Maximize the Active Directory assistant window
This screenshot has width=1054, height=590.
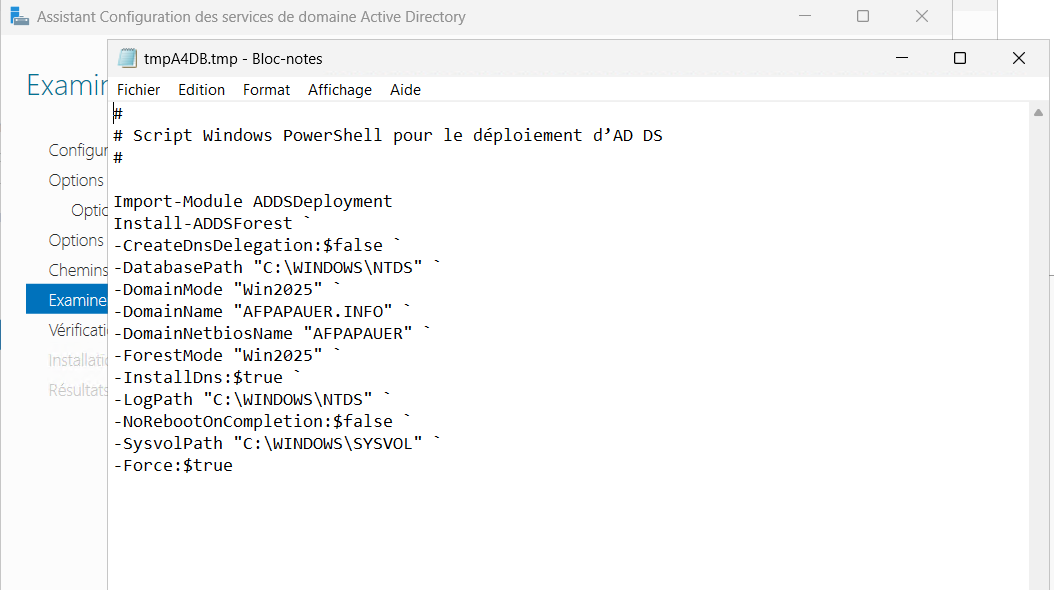(863, 17)
